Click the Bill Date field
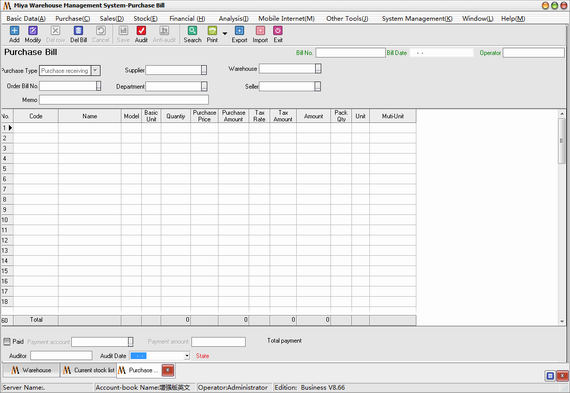This screenshot has width=570, height=393. 441,53
